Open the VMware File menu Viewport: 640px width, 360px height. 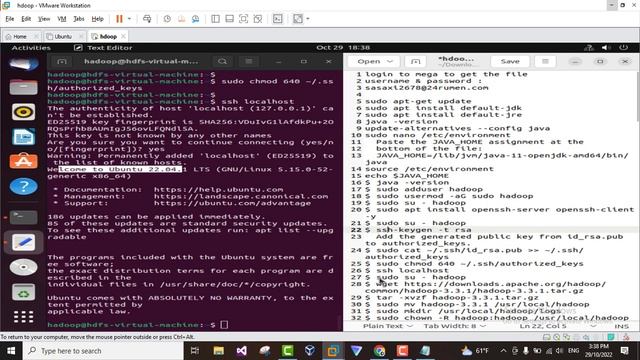pyautogui.click(x=9, y=19)
